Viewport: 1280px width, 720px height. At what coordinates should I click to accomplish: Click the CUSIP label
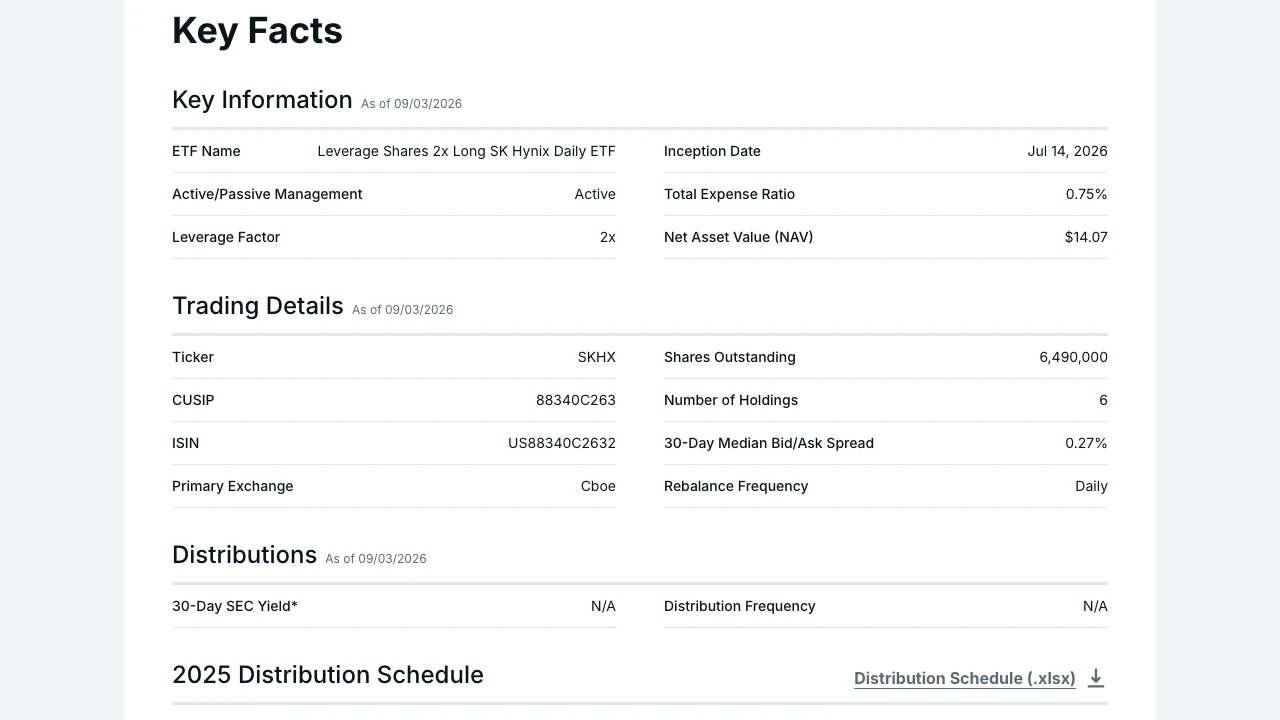193,400
